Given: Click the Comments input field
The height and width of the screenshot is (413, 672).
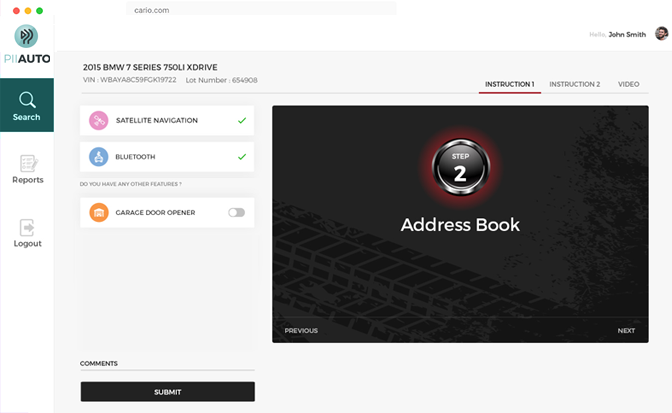Looking at the screenshot, I should [167, 364].
